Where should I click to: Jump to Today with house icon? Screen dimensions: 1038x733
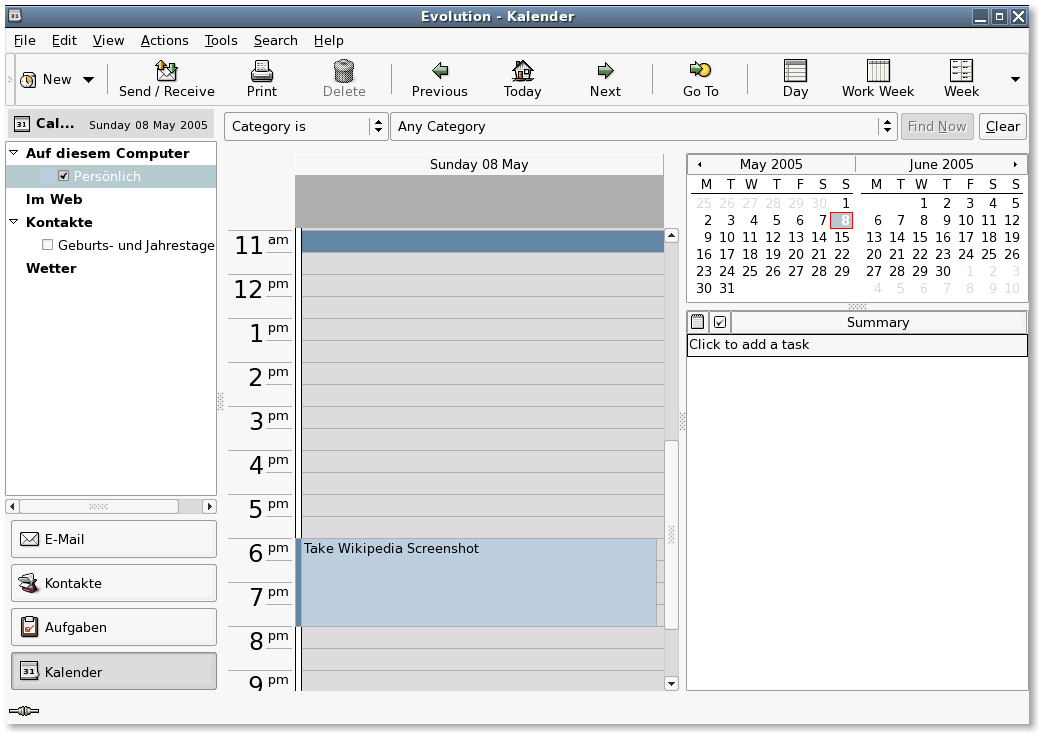click(x=522, y=70)
